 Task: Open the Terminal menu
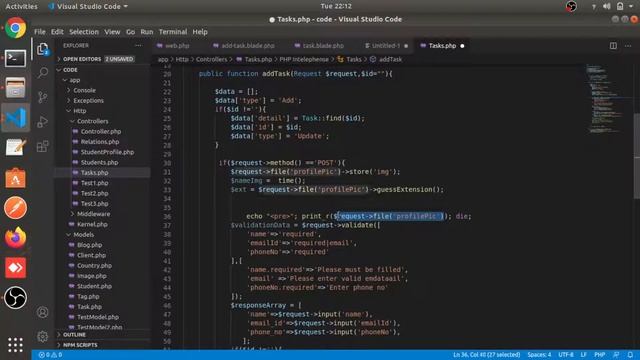point(173,32)
